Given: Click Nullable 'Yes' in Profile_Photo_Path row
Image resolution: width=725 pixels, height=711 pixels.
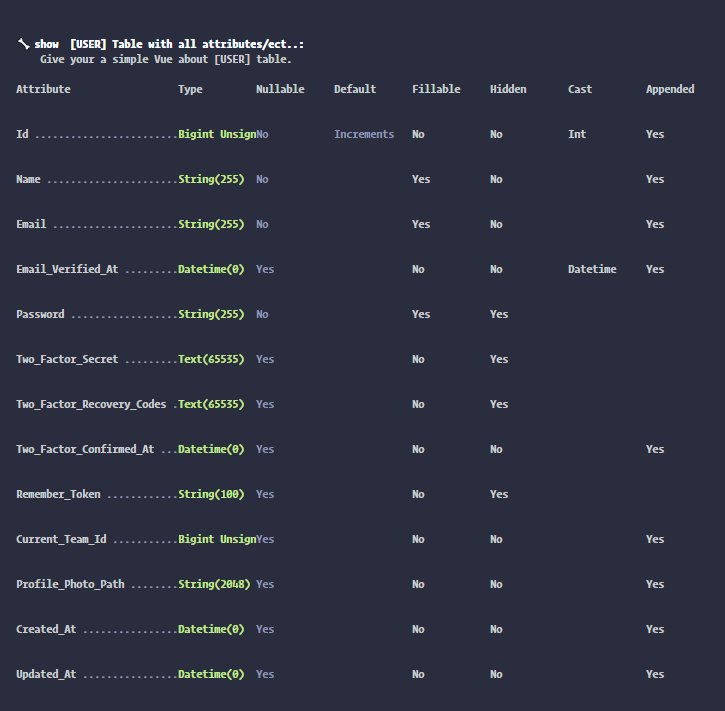Looking at the screenshot, I should [x=265, y=584].
